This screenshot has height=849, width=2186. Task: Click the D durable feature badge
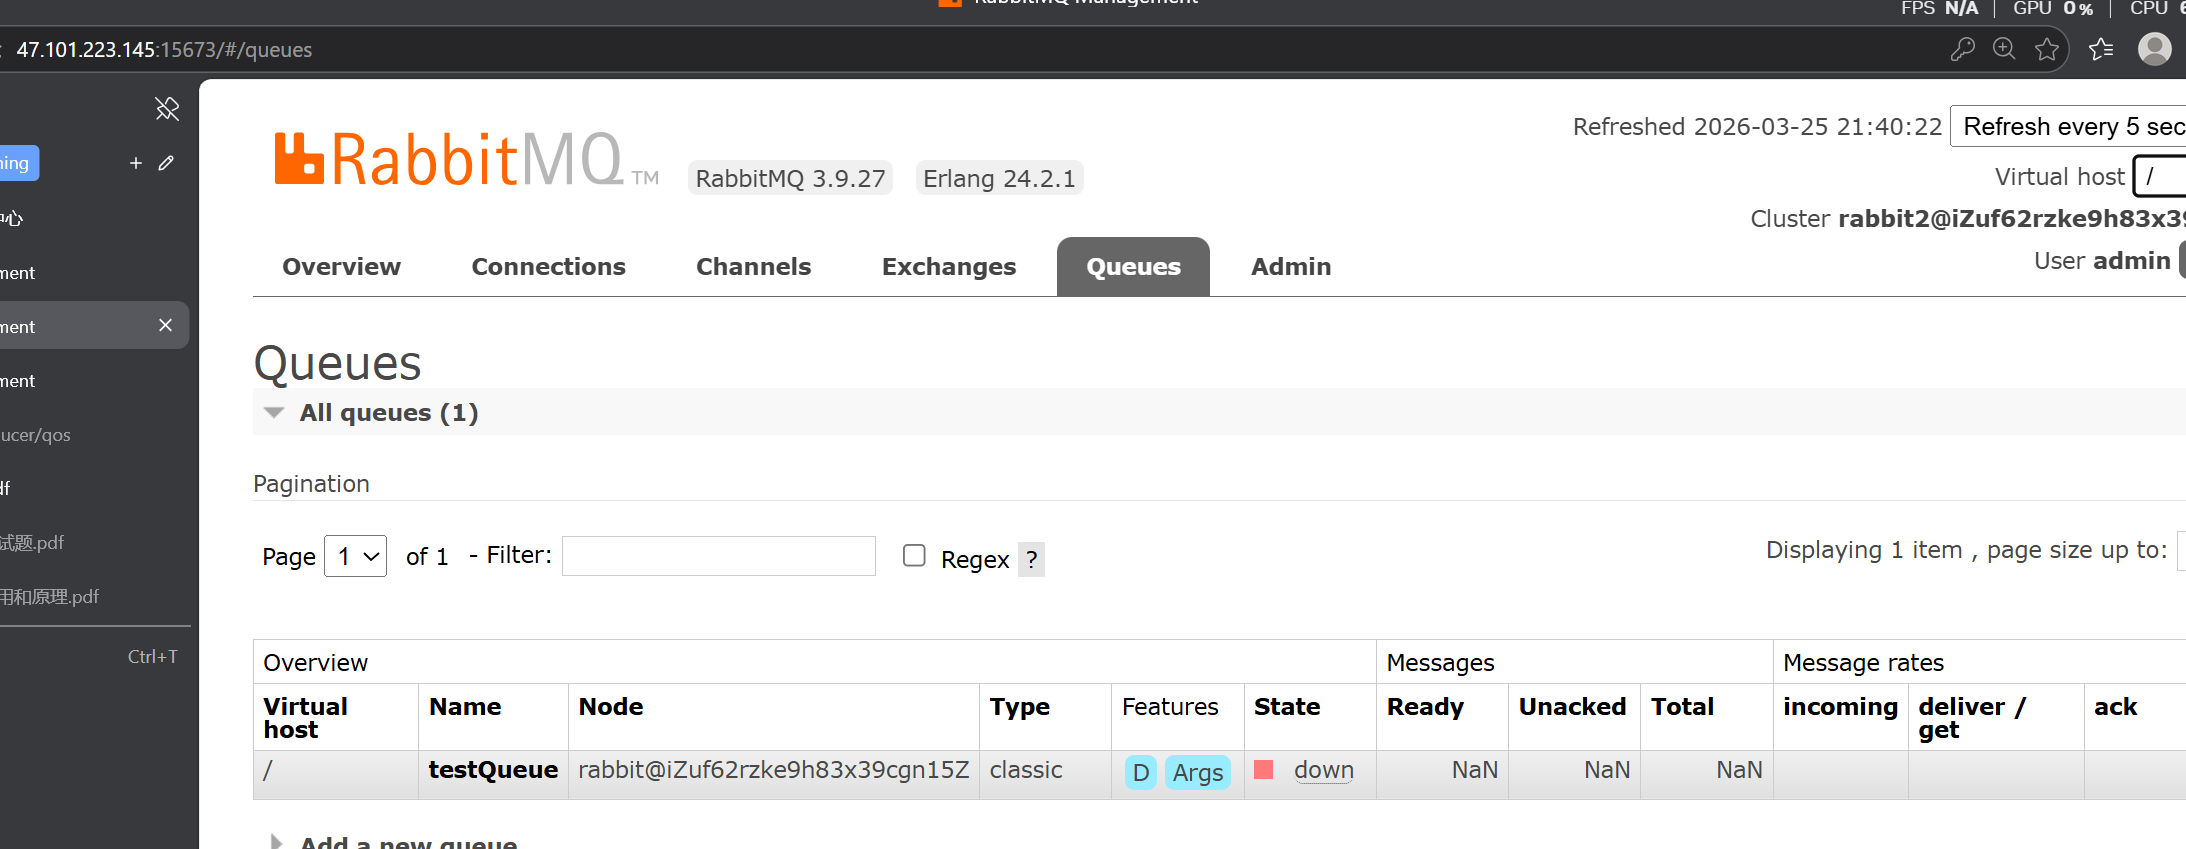pyautogui.click(x=1141, y=773)
